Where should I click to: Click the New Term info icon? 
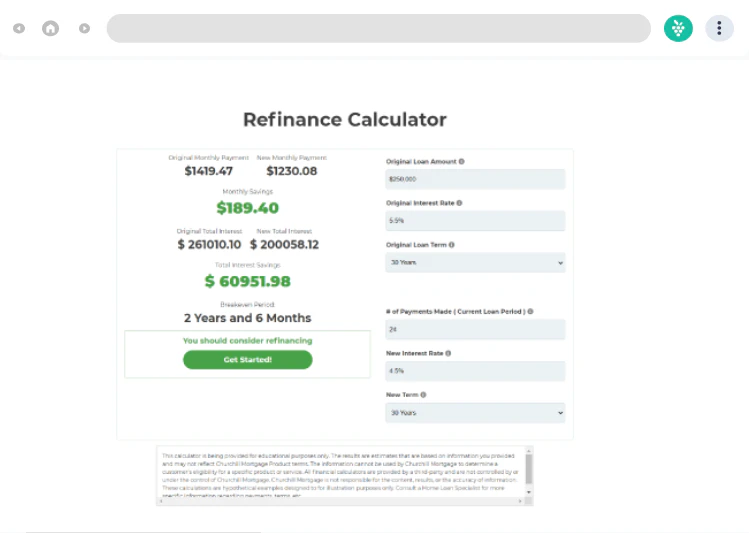(x=424, y=395)
